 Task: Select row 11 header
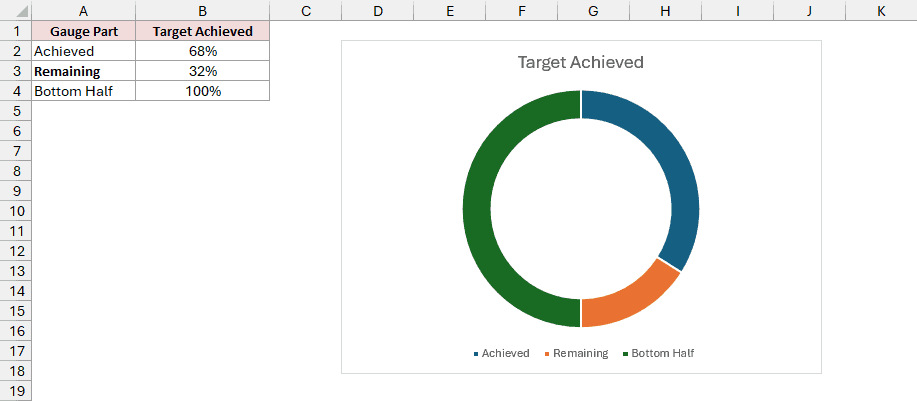[16, 231]
